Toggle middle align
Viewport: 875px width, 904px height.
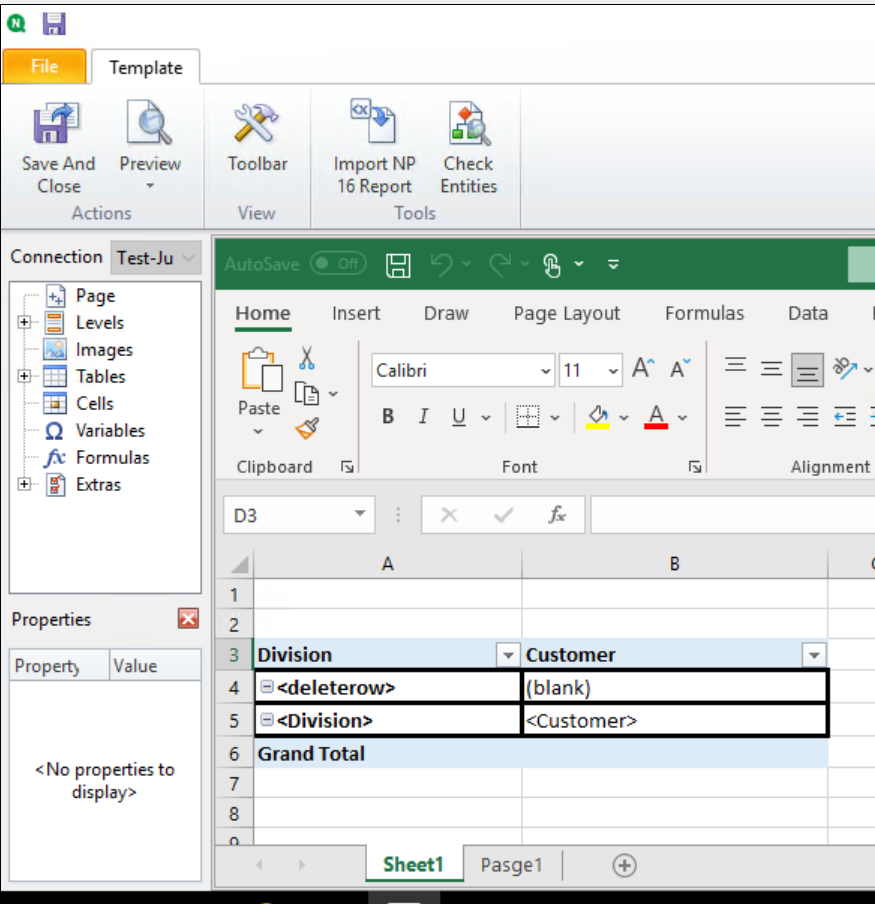click(x=771, y=368)
